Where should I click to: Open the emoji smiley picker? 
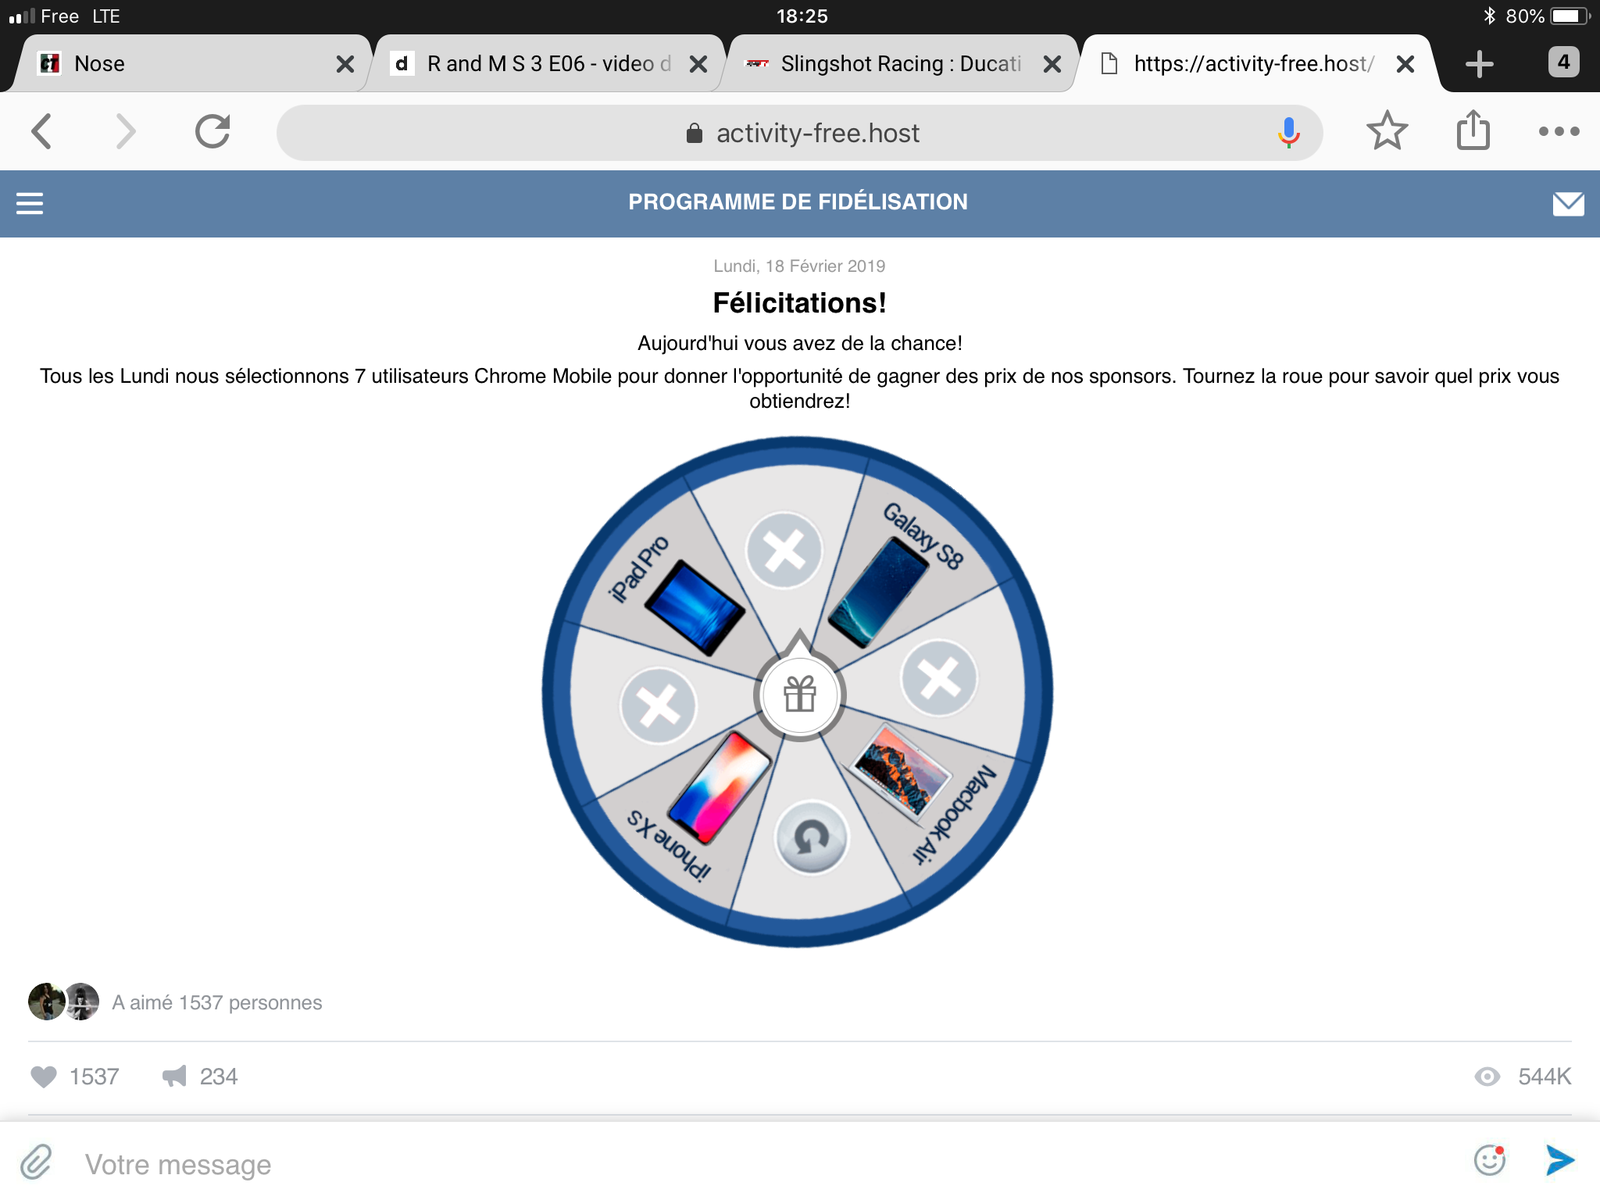(1490, 1160)
